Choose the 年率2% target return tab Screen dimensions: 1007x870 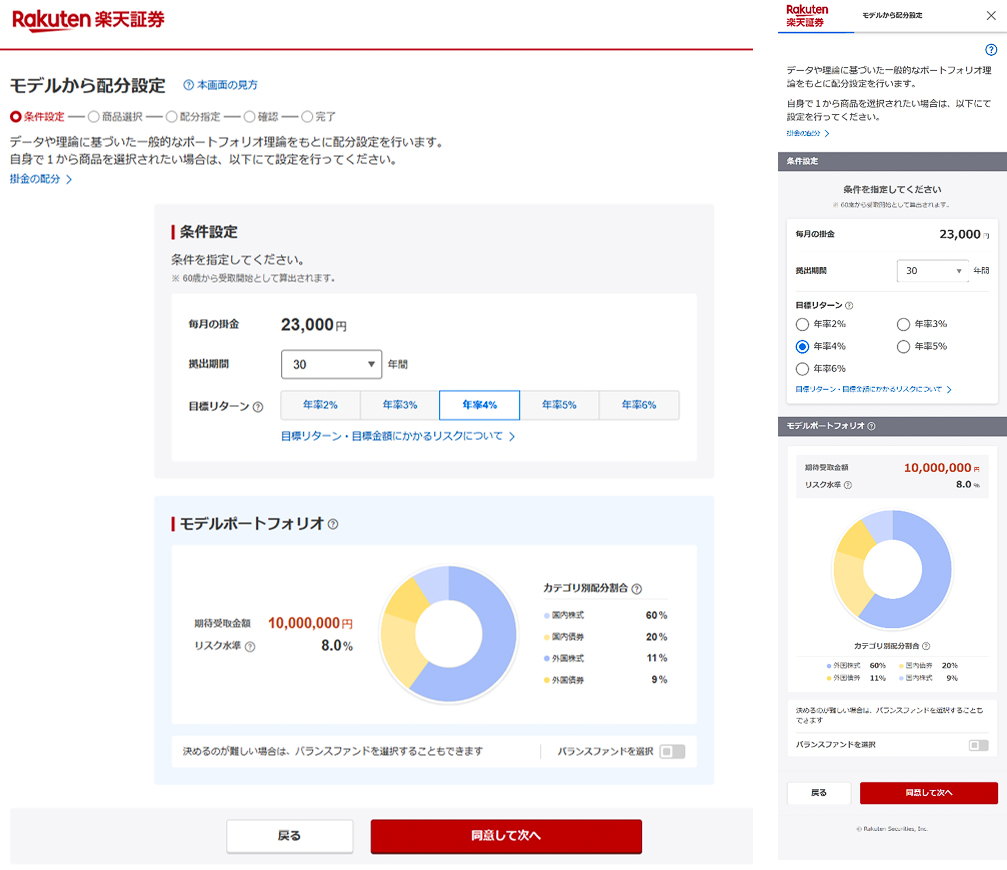click(320, 405)
